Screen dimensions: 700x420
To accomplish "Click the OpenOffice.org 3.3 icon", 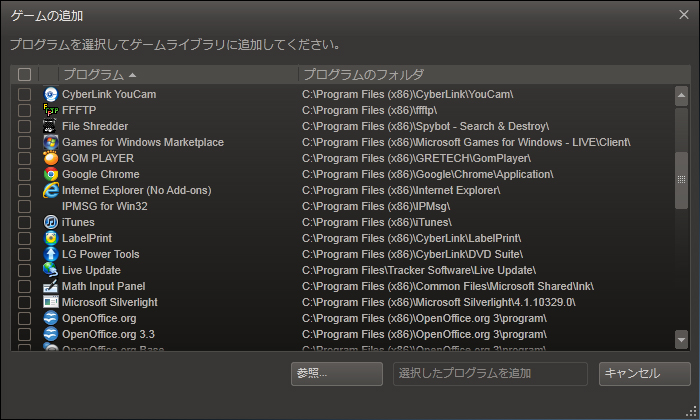I will click(x=50, y=334).
